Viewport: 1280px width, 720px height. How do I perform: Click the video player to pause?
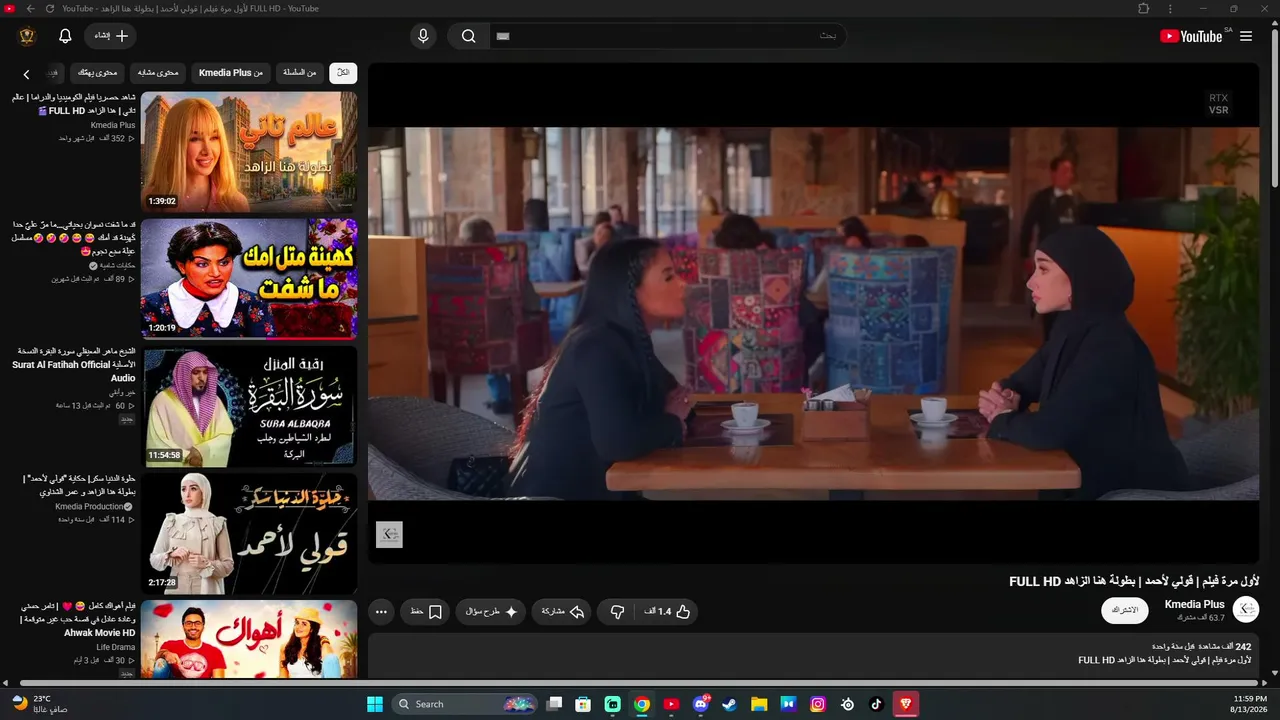tap(813, 313)
